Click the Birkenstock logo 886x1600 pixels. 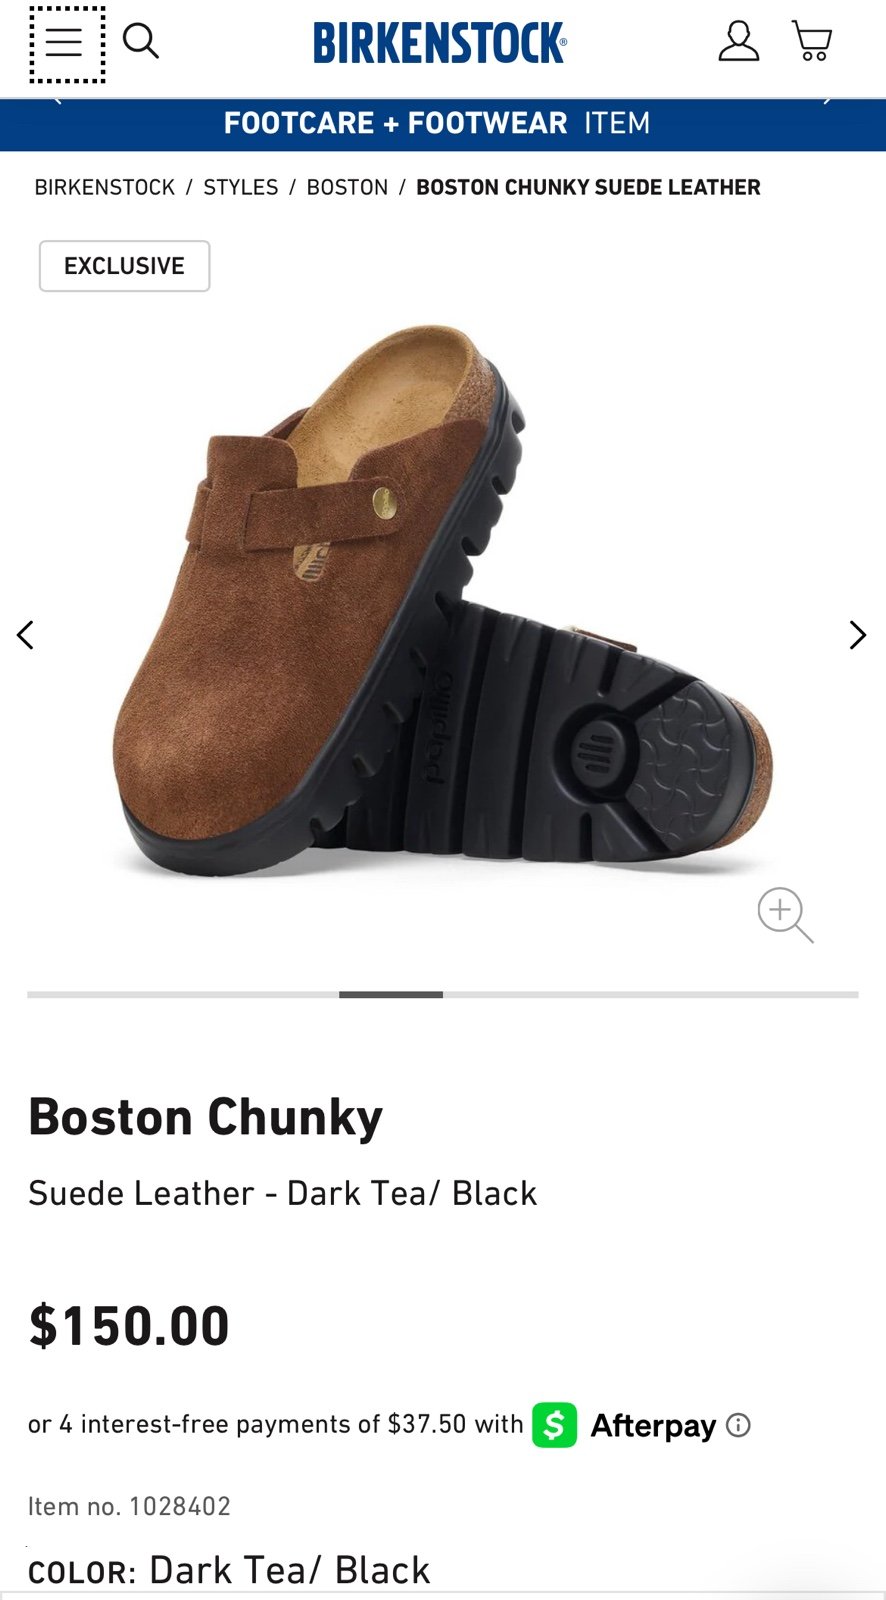(x=440, y=42)
